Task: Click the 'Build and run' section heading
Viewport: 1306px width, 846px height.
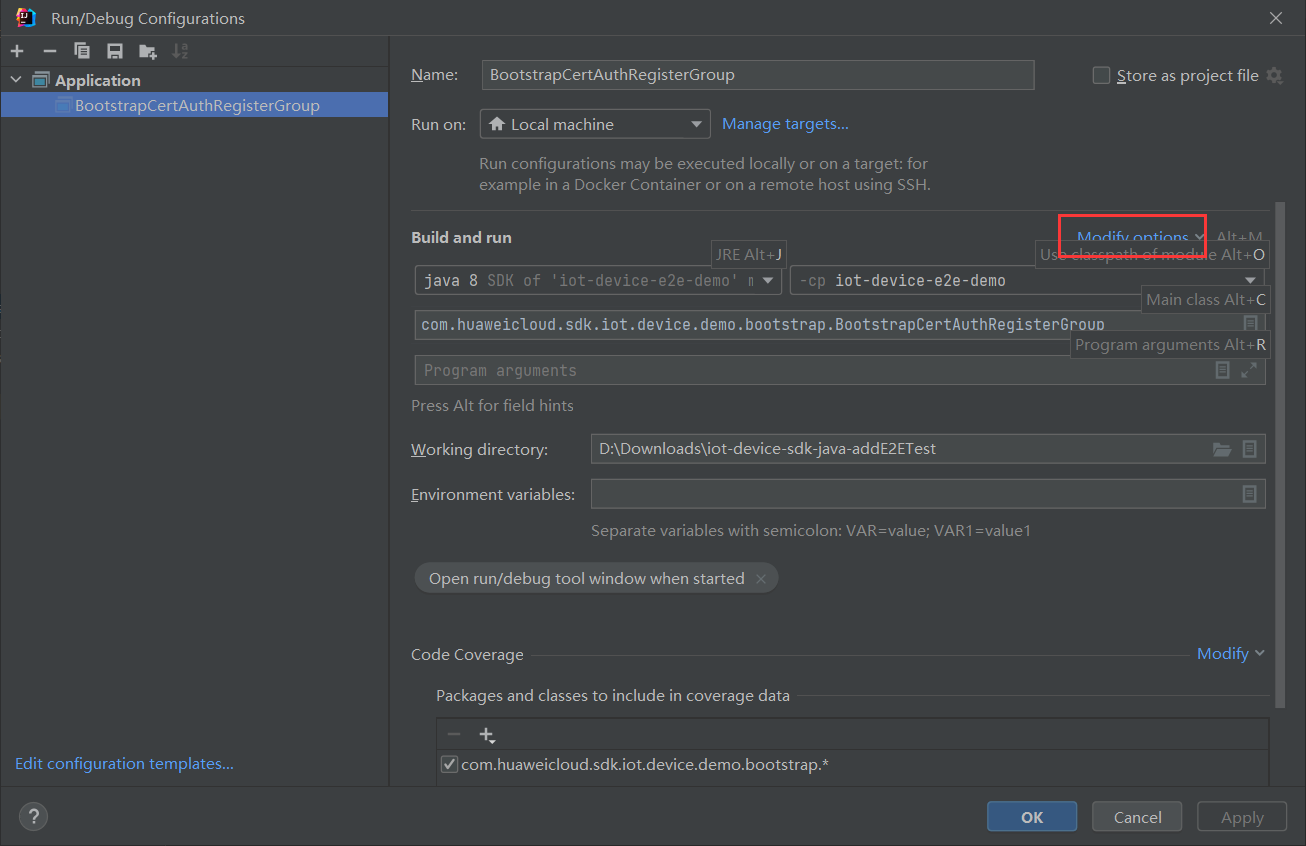Action: pos(461,238)
